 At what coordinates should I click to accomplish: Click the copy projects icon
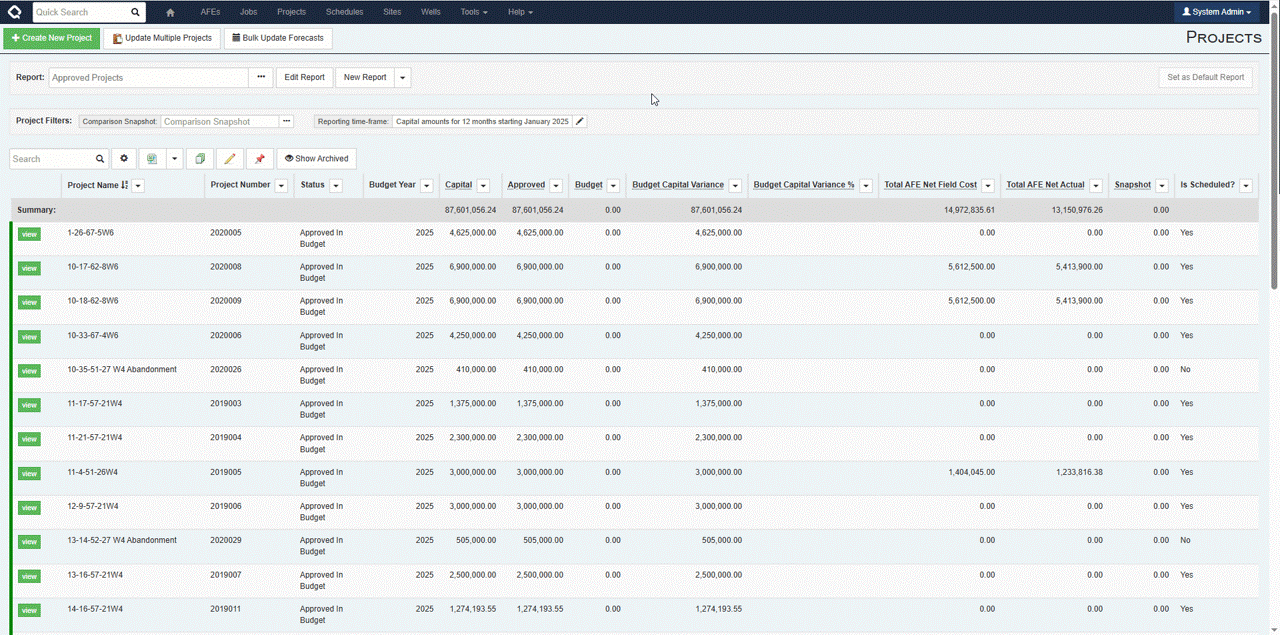pyautogui.click(x=200, y=159)
